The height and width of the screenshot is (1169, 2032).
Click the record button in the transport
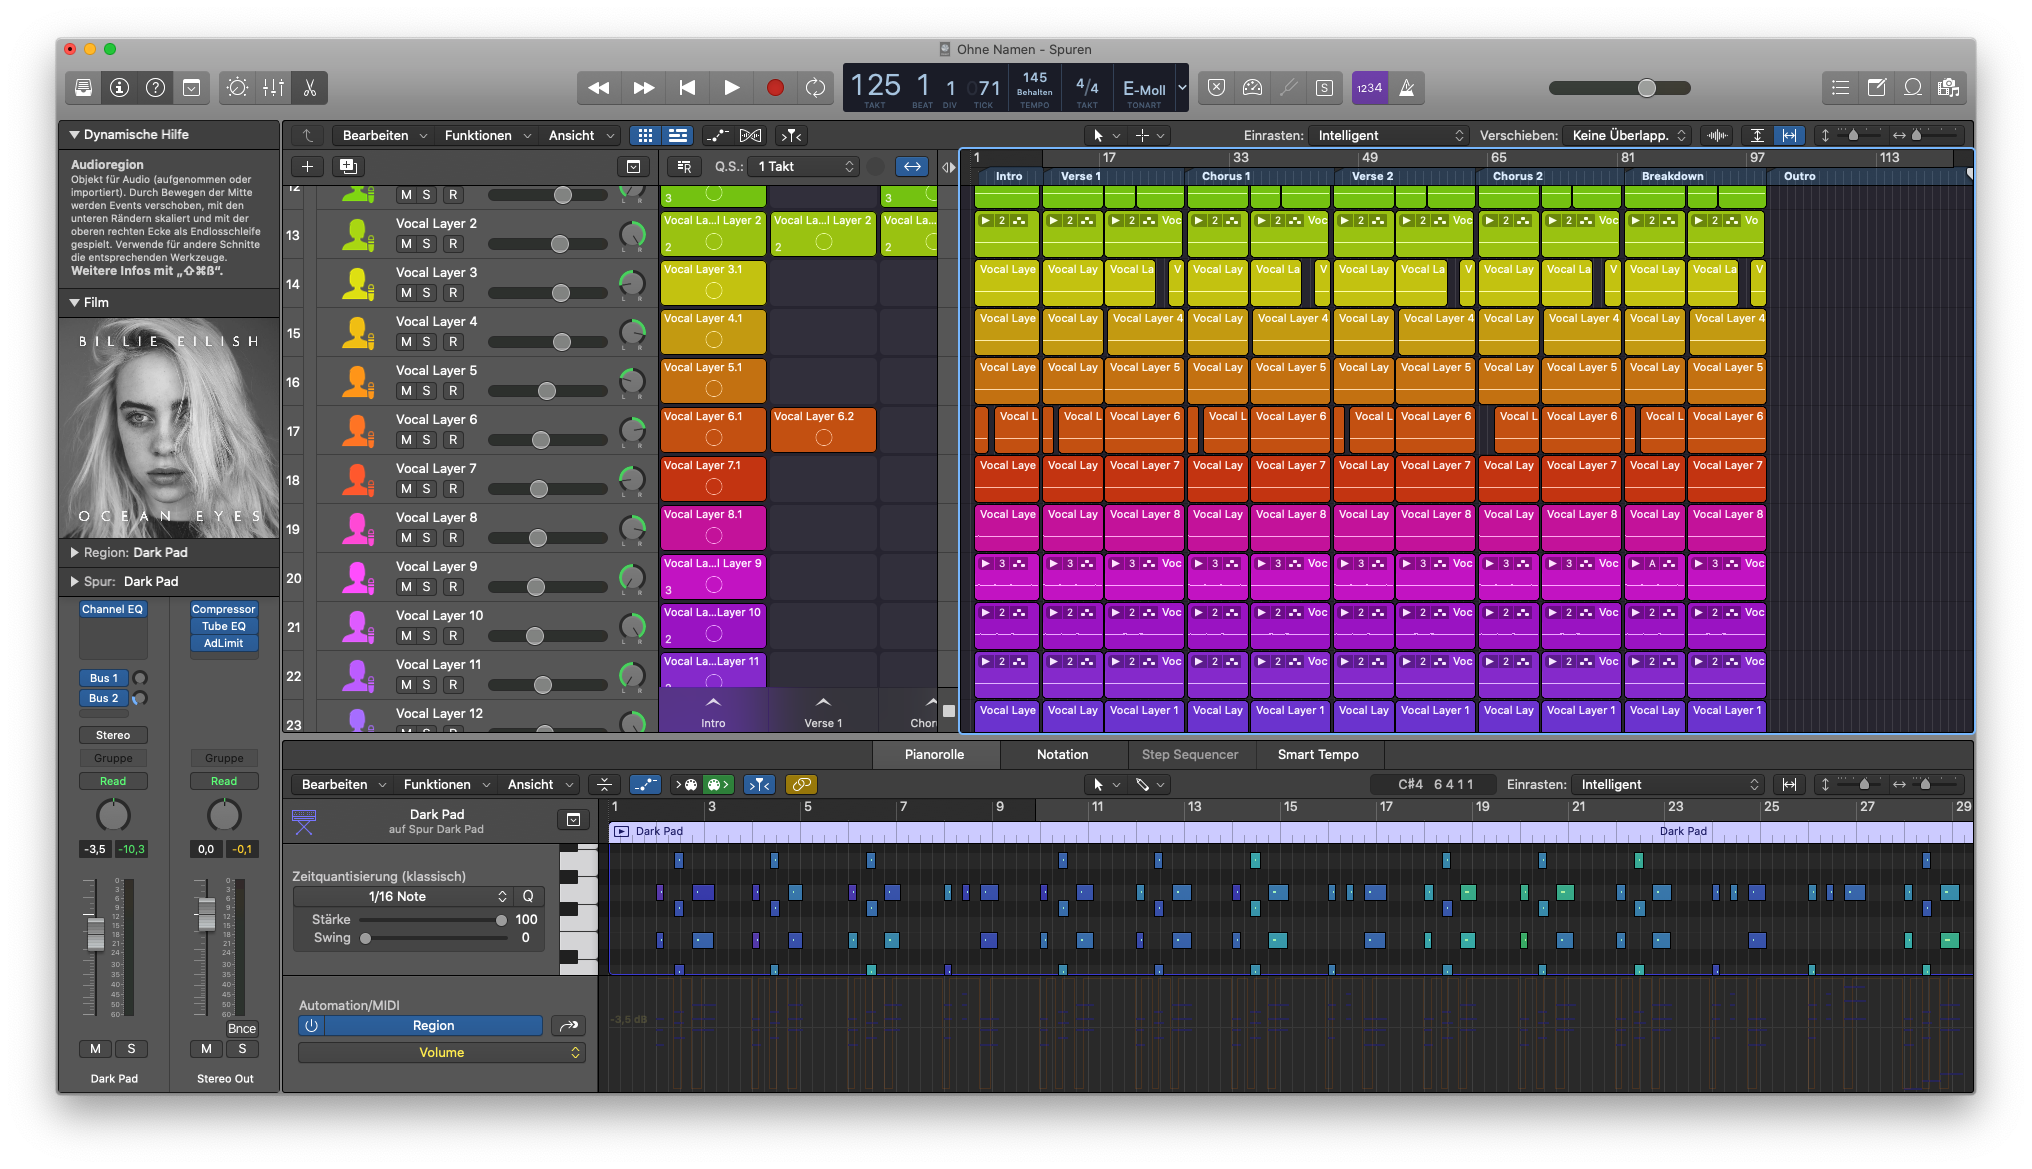point(774,88)
